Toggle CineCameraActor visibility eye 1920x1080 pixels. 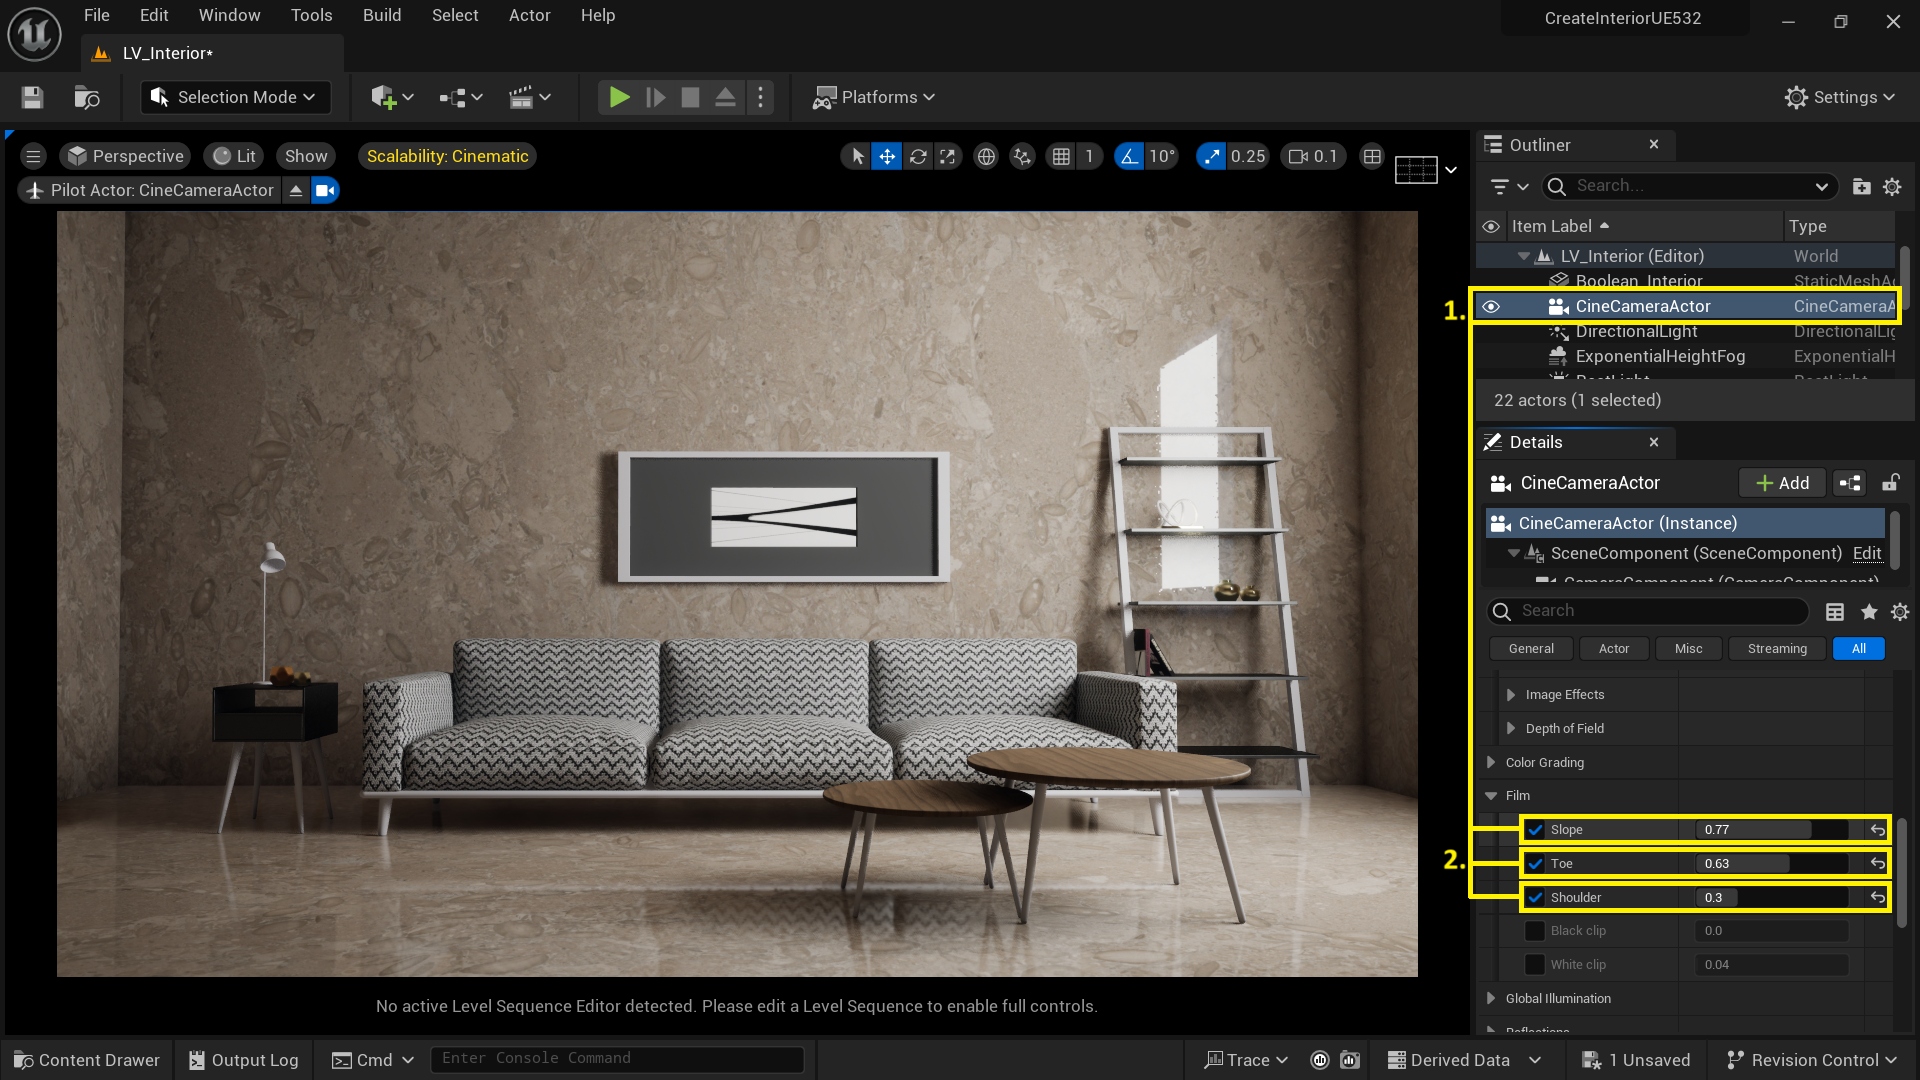click(1491, 306)
